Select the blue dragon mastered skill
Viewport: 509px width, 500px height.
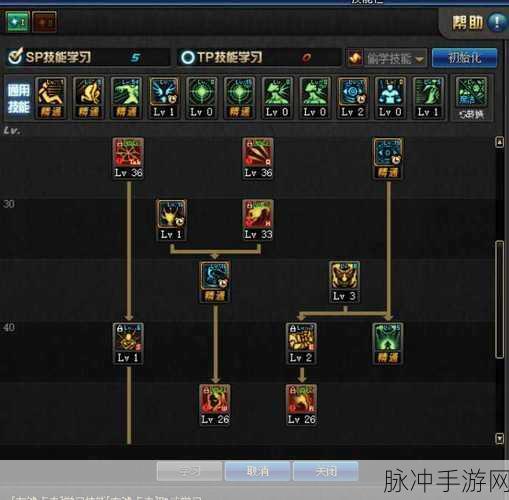[215, 282]
